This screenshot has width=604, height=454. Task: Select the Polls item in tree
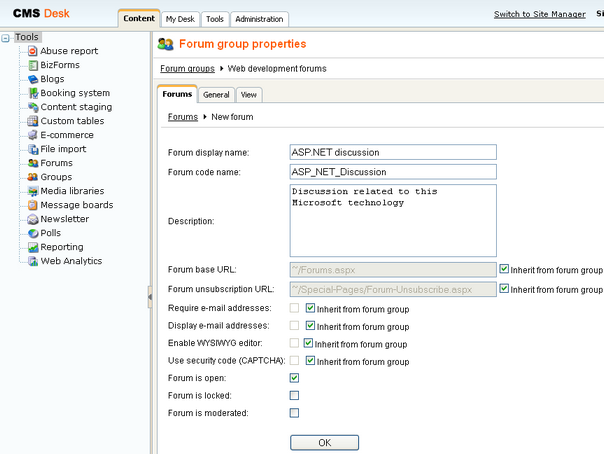coord(50,233)
